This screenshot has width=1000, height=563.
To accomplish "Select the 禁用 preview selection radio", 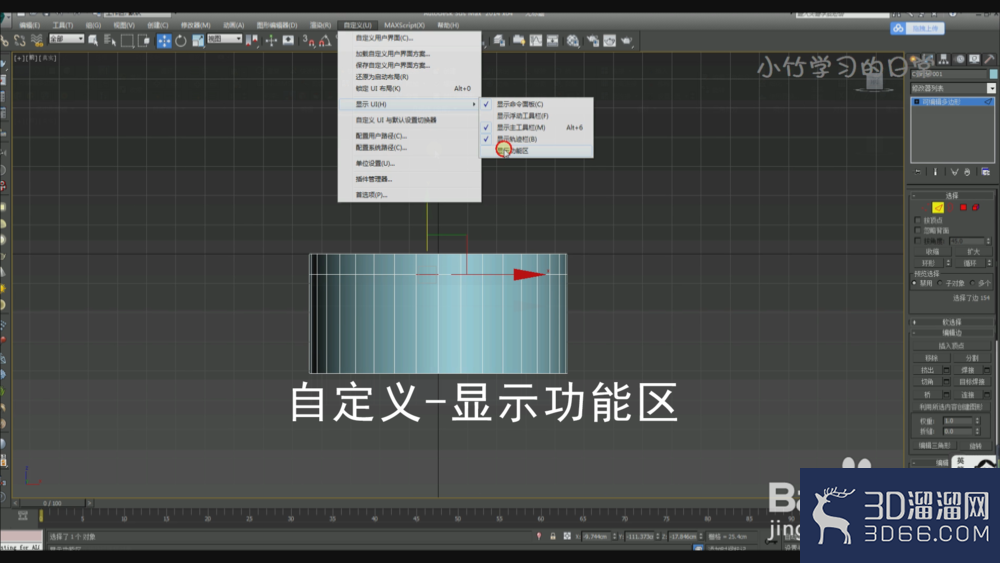I will tap(915, 283).
